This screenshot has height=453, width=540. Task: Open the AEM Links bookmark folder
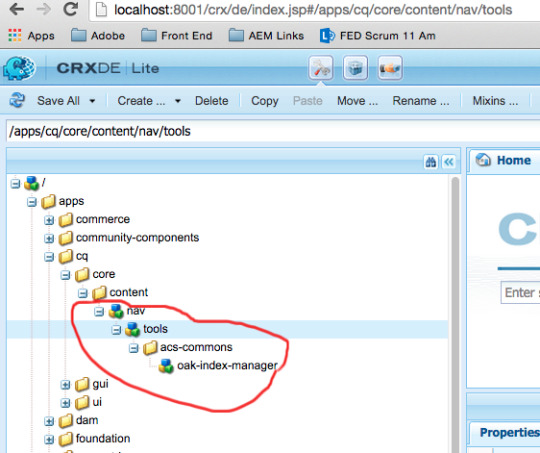point(266,35)
